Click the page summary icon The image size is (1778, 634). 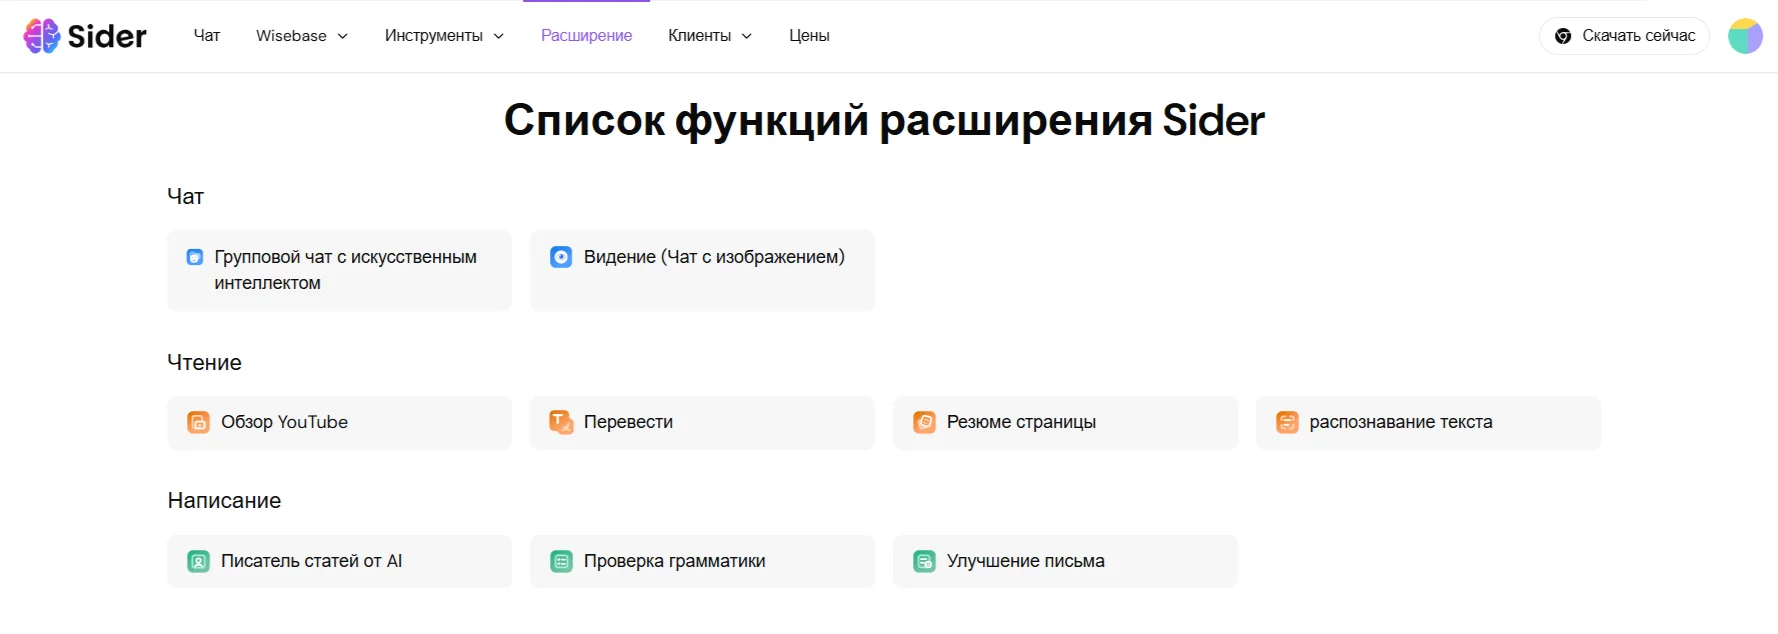pyautogui.click(x=924, y=422)
